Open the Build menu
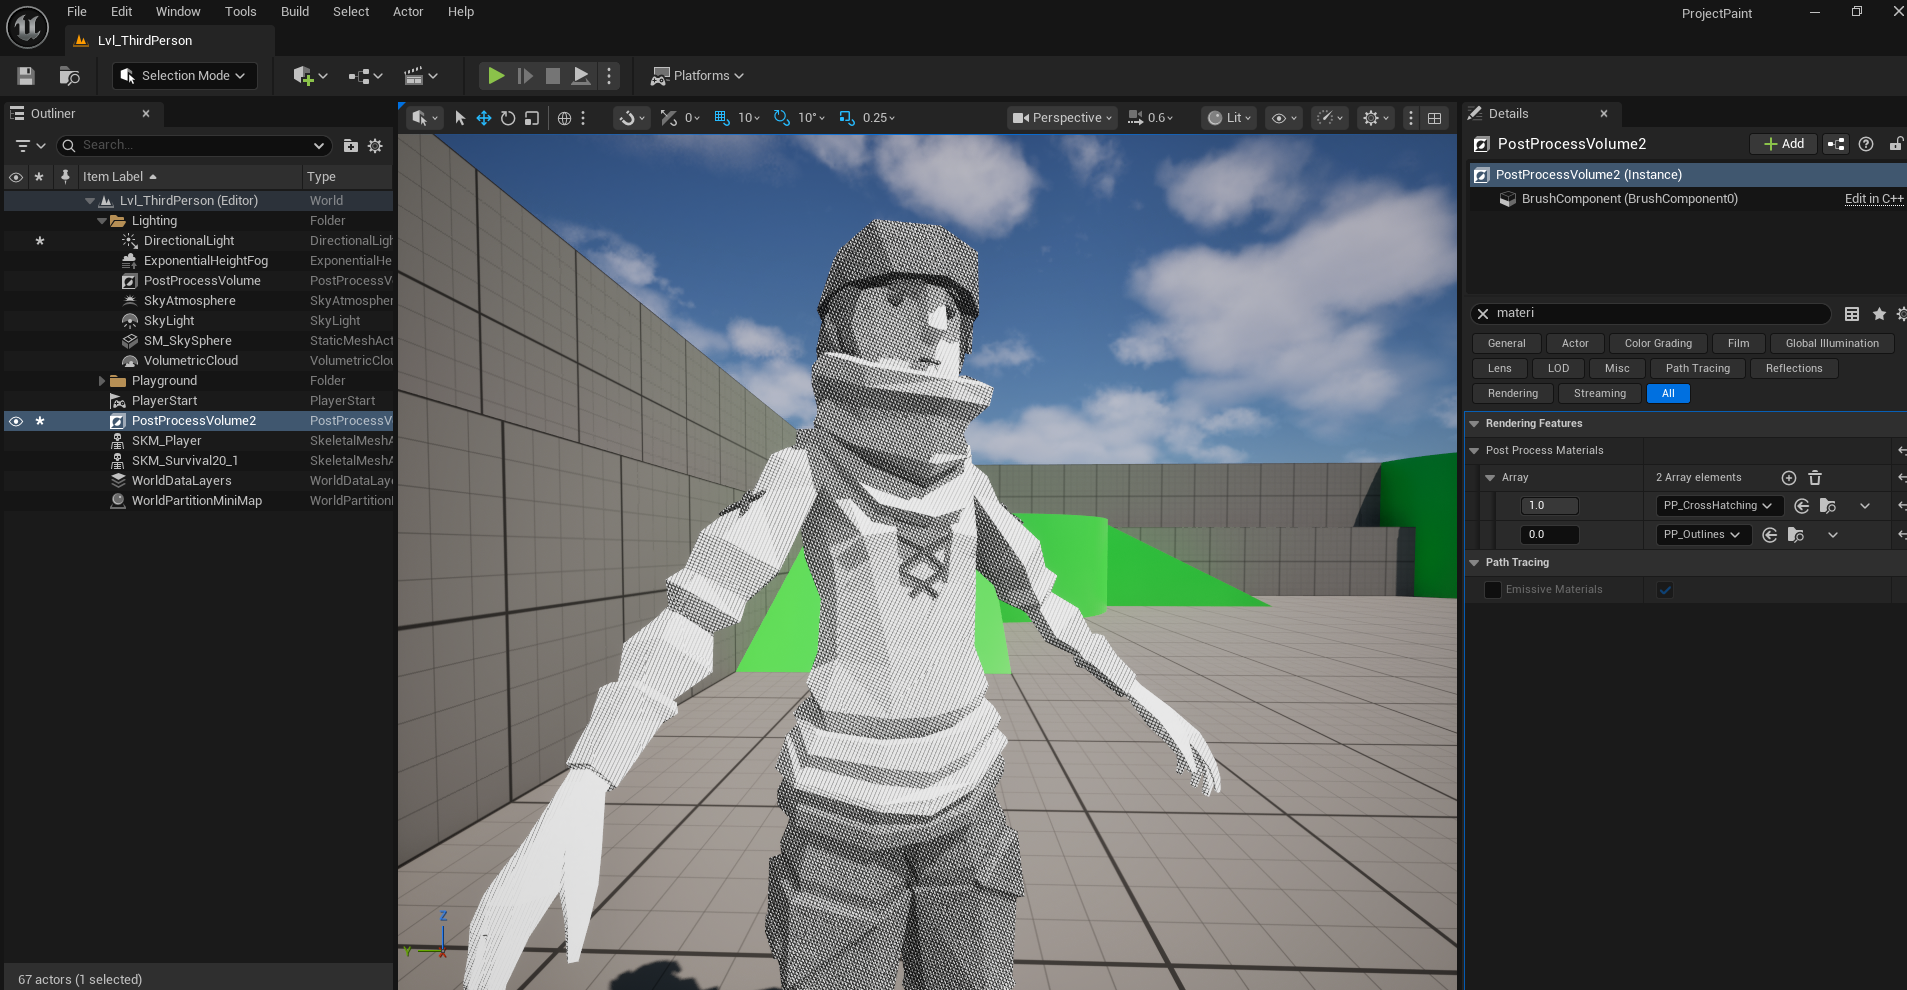 tap(294, 12)
